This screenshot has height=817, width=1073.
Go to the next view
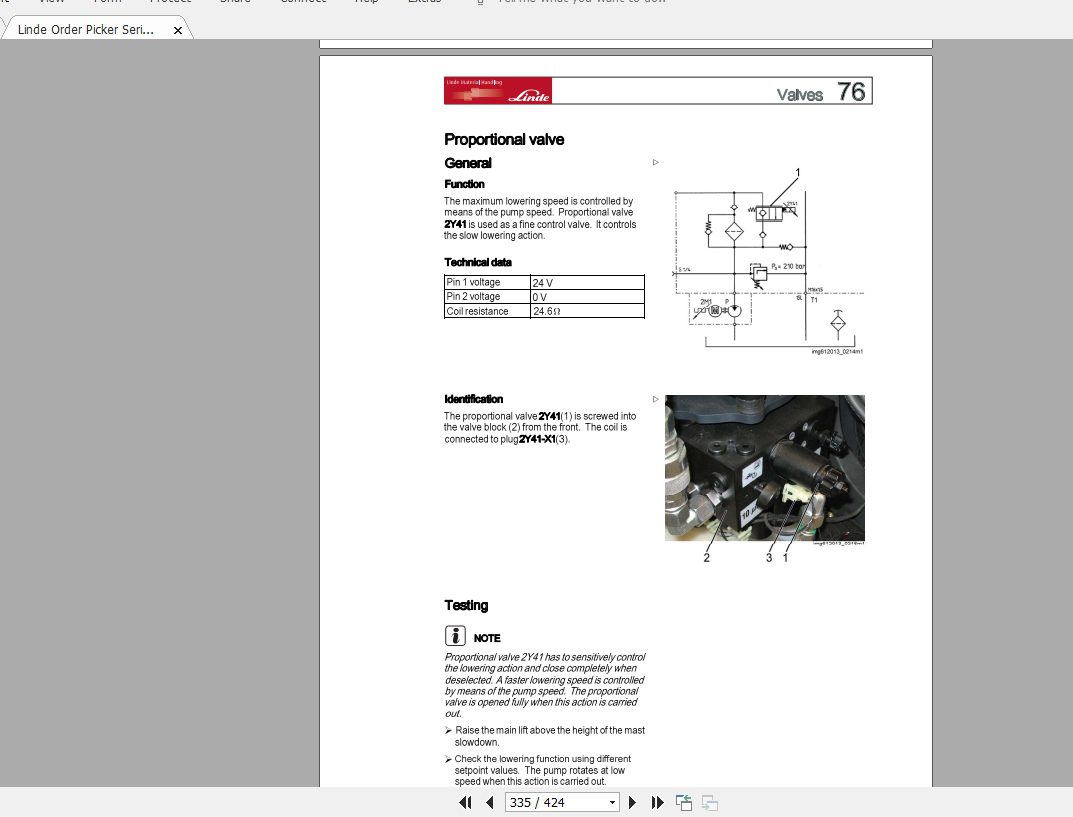(710, 803)
